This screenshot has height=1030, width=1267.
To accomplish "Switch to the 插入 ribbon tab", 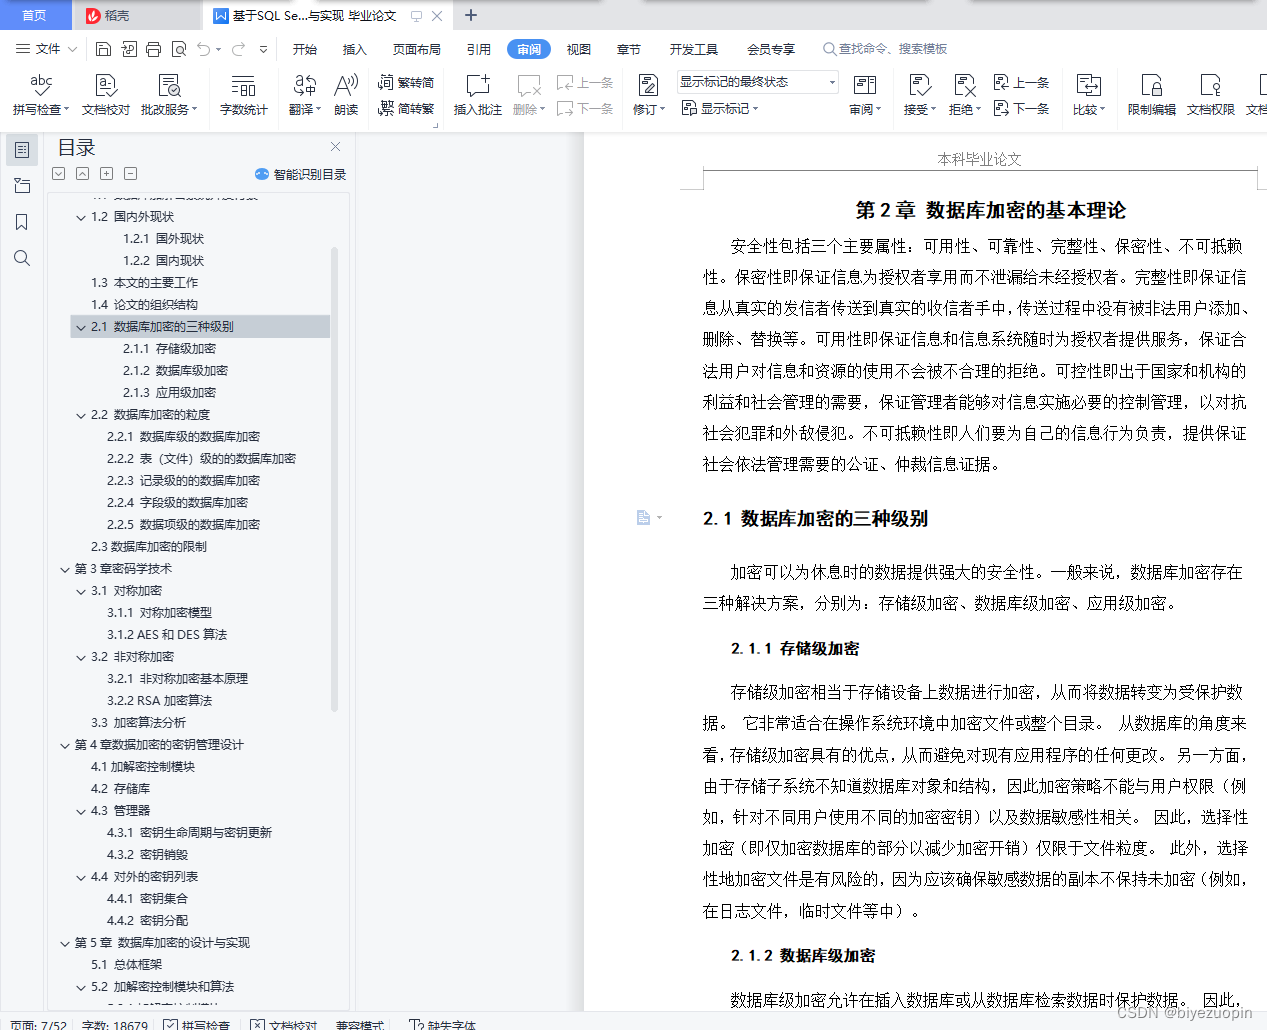I will tap(354, 48).
